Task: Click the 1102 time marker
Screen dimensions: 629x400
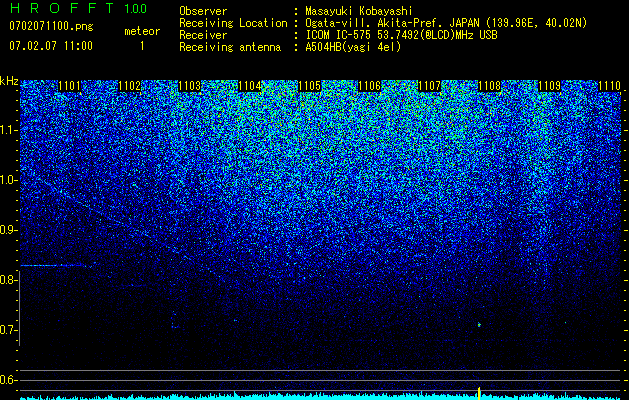Action: [130, 86]
